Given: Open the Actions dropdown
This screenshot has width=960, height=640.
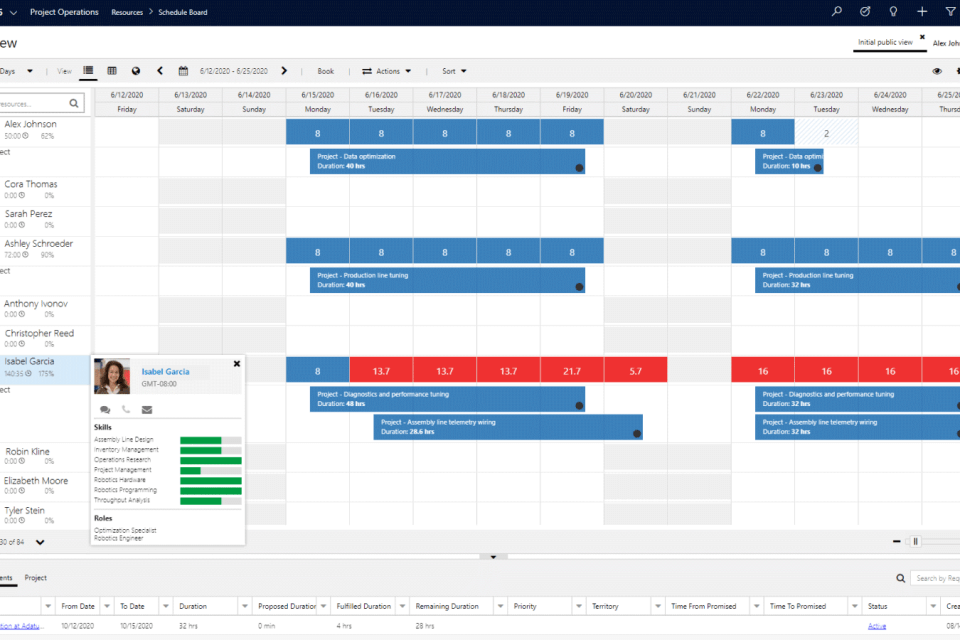Looking at the screenshot, I should [x=386, y=71].
